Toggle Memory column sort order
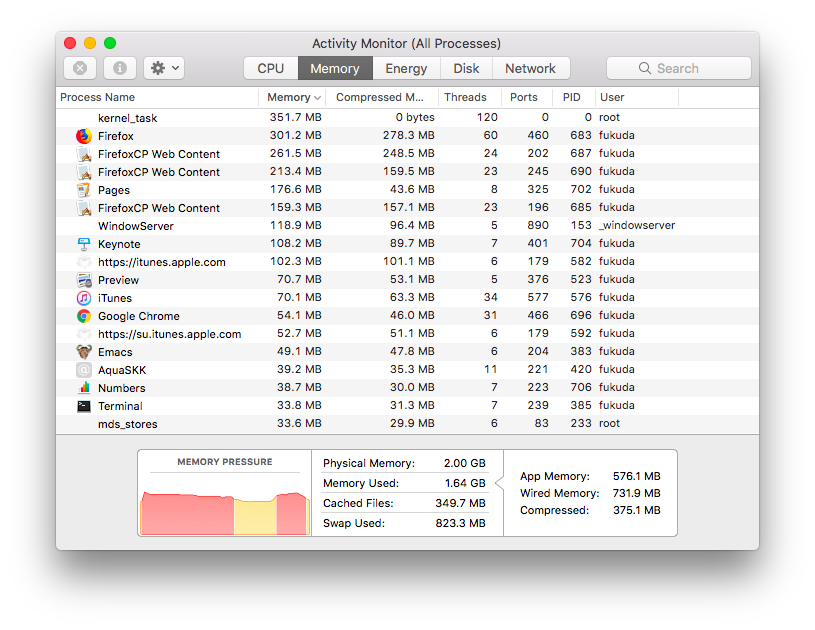The height and width of the screenshot is (630, 815). pyautogui.click(x=294, y=97)
